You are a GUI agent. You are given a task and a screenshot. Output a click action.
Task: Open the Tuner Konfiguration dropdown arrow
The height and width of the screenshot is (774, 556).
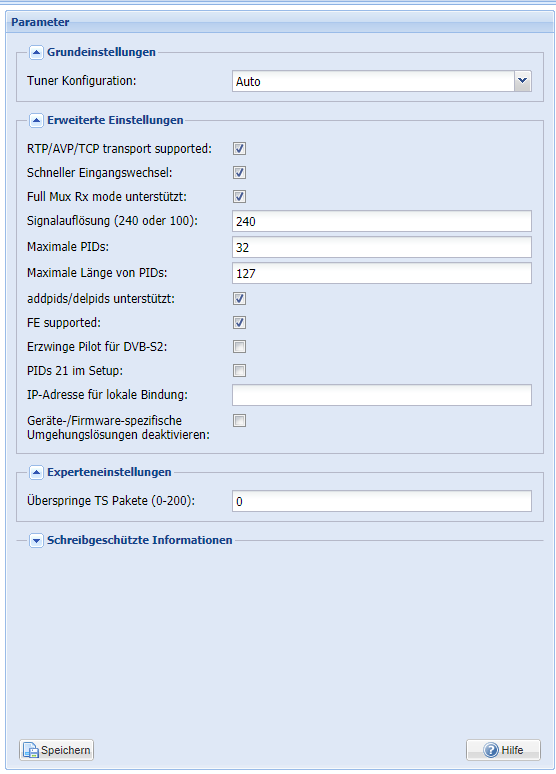tap(522, 81)
